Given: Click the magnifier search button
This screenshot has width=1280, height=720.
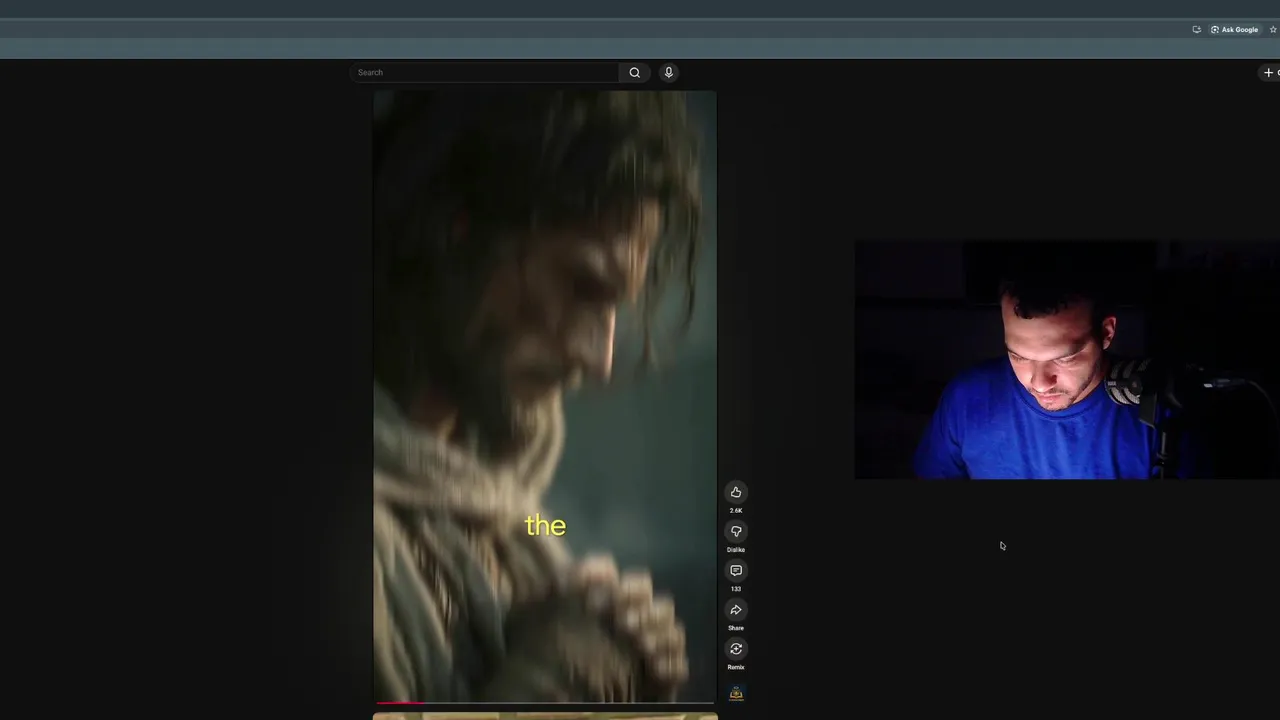Looking at the screenshot, I should click(x=634, y=72).
